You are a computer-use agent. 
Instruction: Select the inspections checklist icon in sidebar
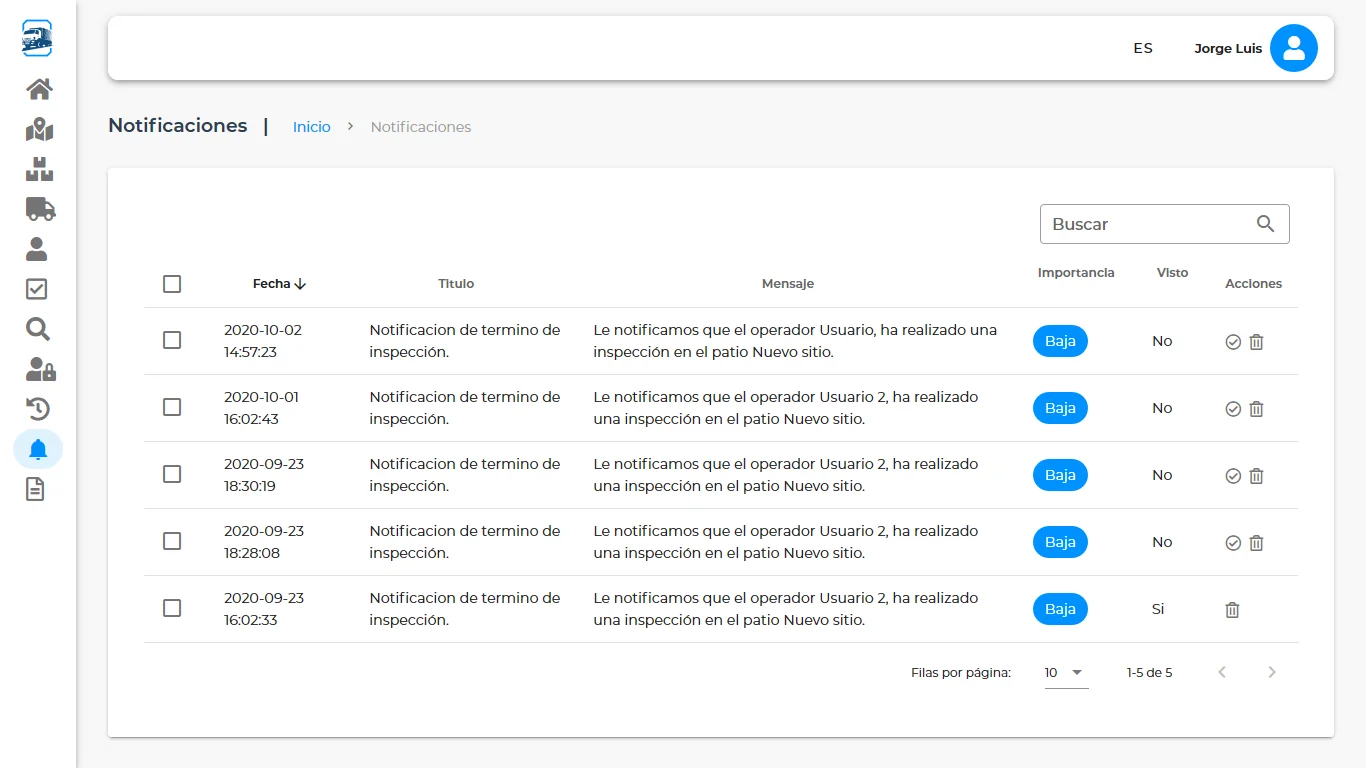click(x=38, y=288)
